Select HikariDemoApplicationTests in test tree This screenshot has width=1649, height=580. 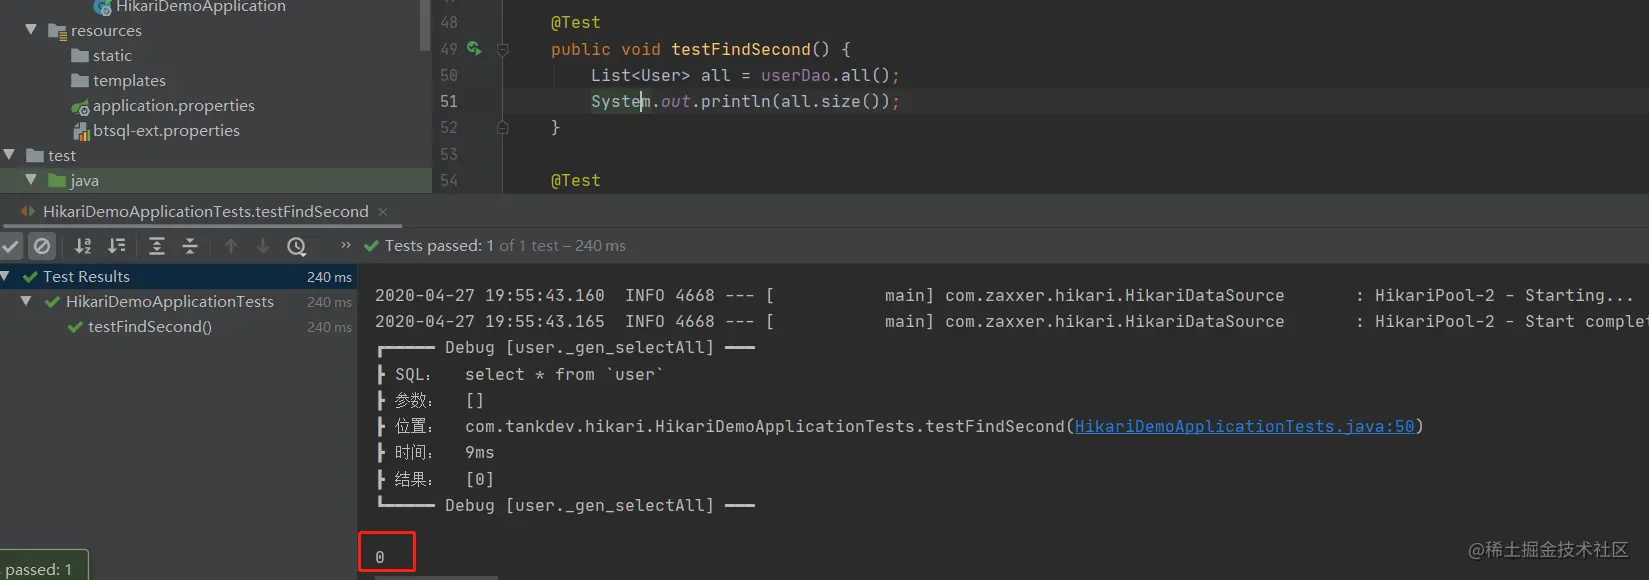click(169, 301)
